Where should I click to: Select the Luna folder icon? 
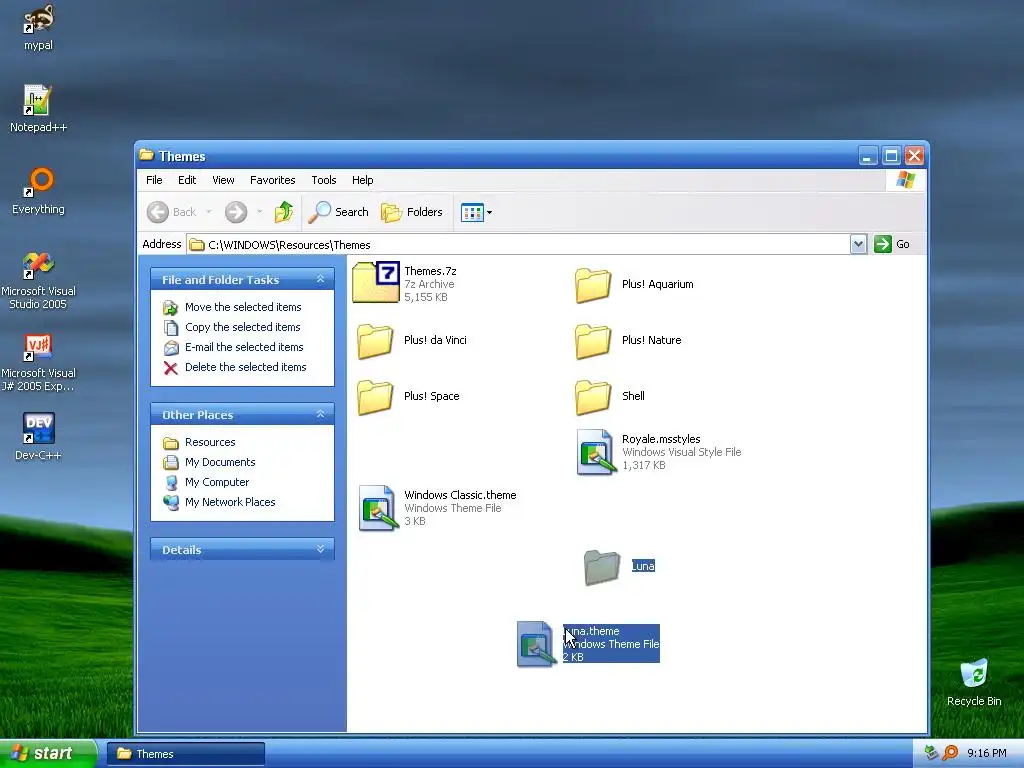pos(602,567)
